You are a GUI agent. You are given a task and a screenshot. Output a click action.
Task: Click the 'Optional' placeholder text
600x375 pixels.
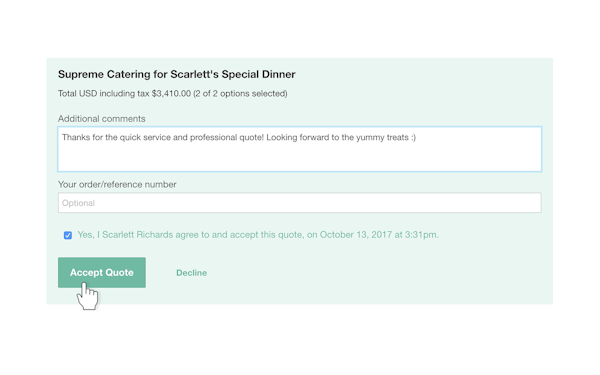coord(78,203)
